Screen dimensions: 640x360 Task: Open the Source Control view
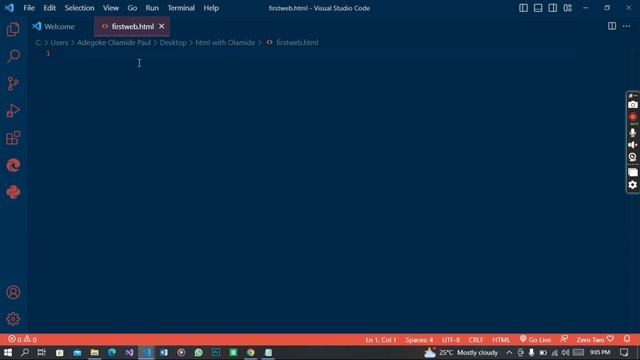pyautogui.click(x=13, y=84)
